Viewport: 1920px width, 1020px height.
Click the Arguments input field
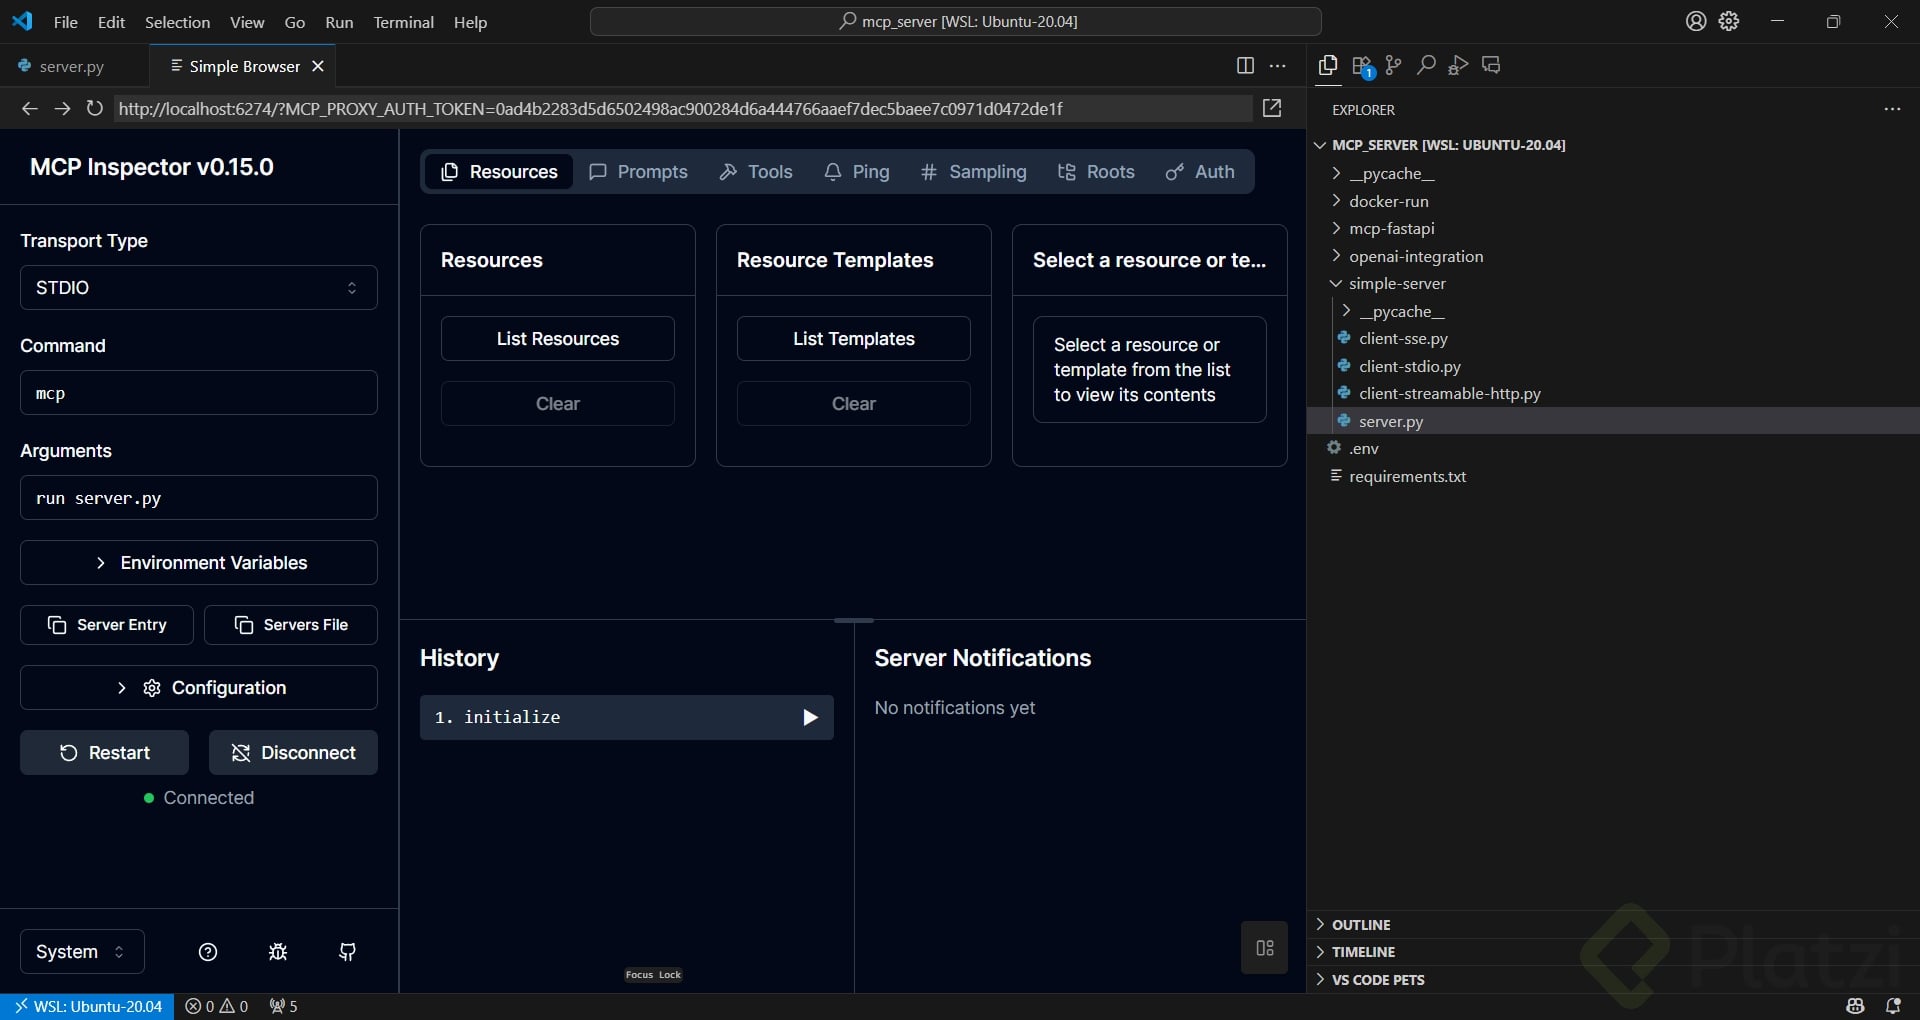198,498
